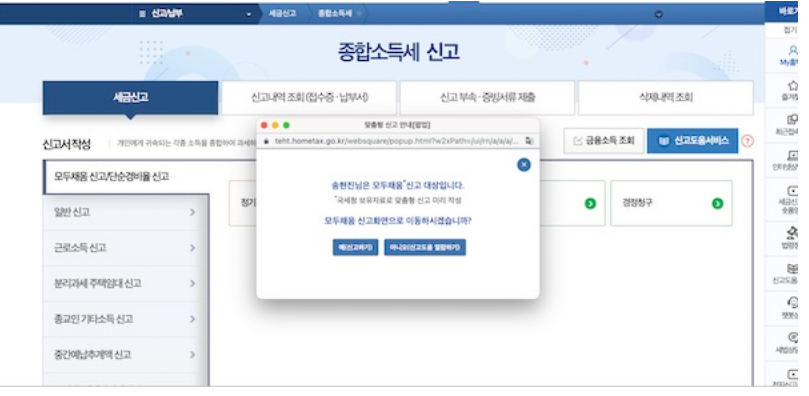Screen dimensions: 809x396
Task: Click the red question mark help icon
Action: coord(747,141)
